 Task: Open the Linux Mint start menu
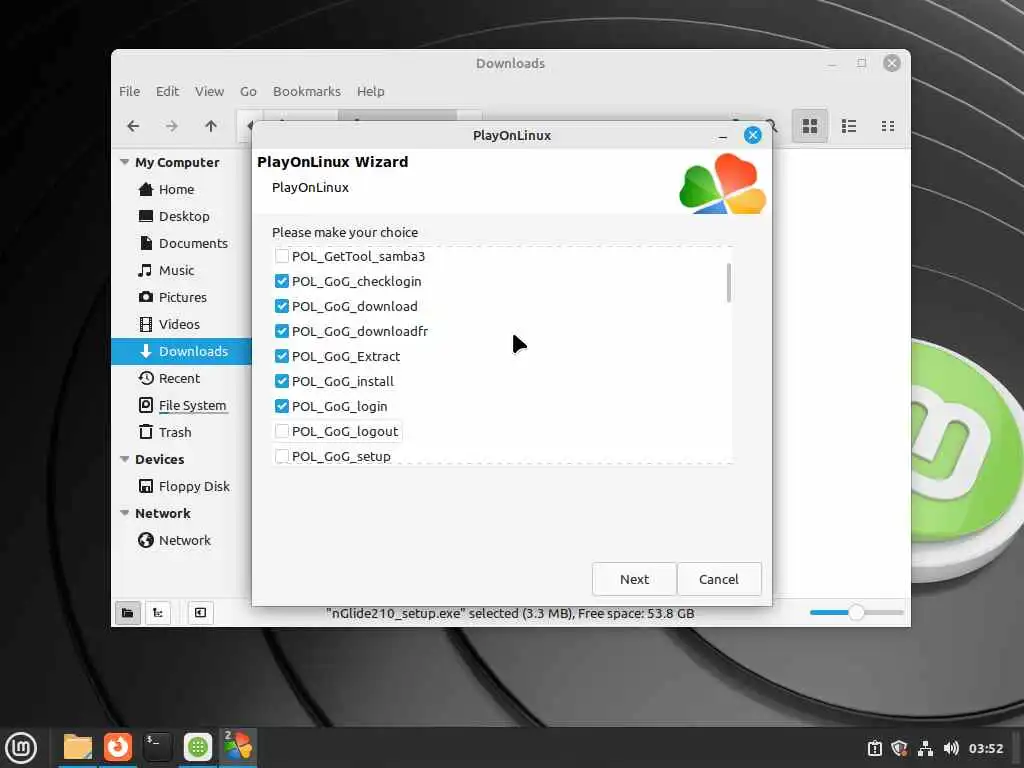click(x=21, y=748)
